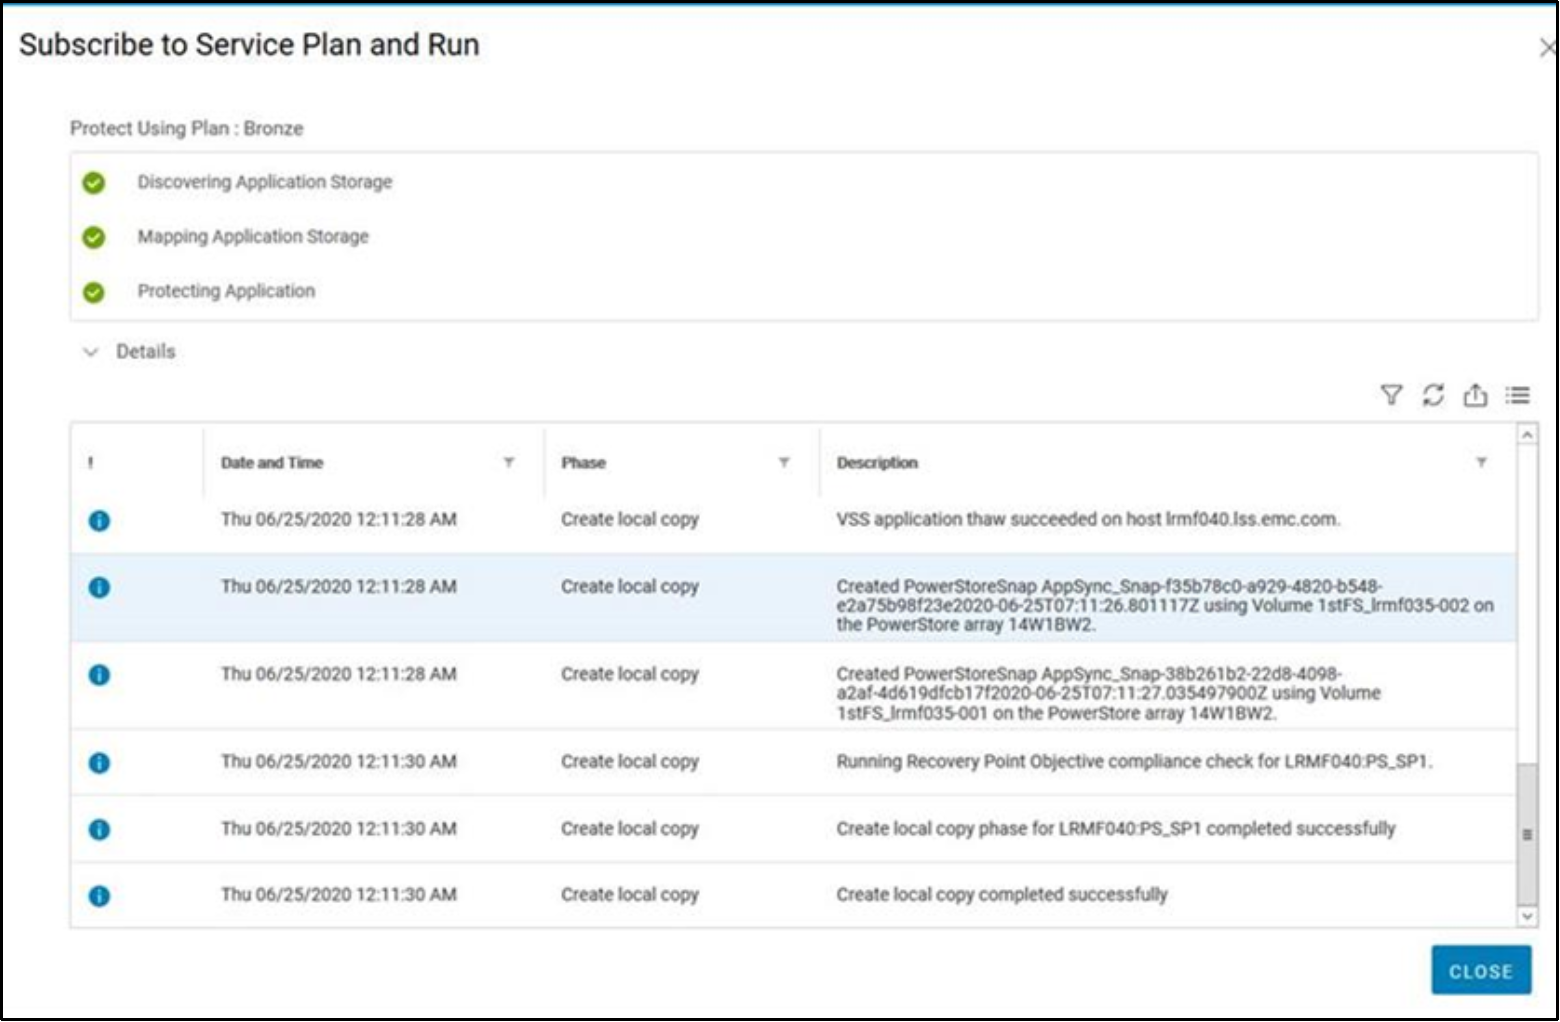Click green check beside Discovering Application Storage
This screenshot has height=1022, width=1560.
click(94, 183)
